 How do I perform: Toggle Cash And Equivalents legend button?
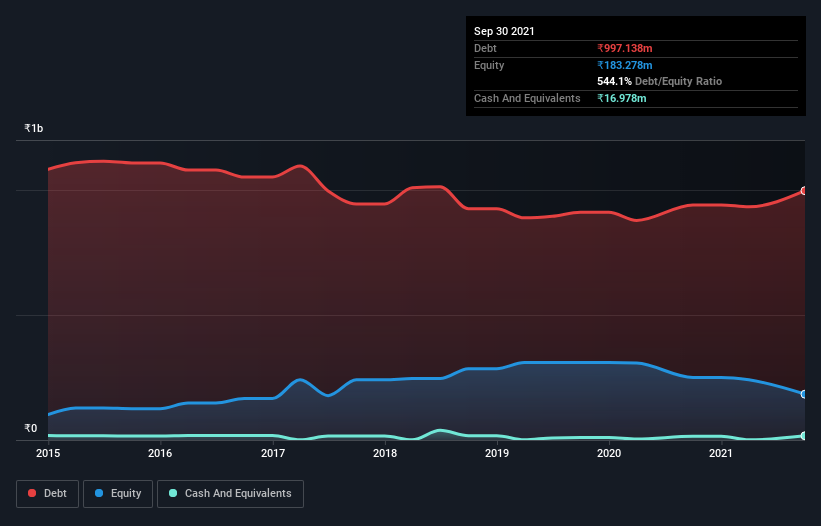coord(230,494)
